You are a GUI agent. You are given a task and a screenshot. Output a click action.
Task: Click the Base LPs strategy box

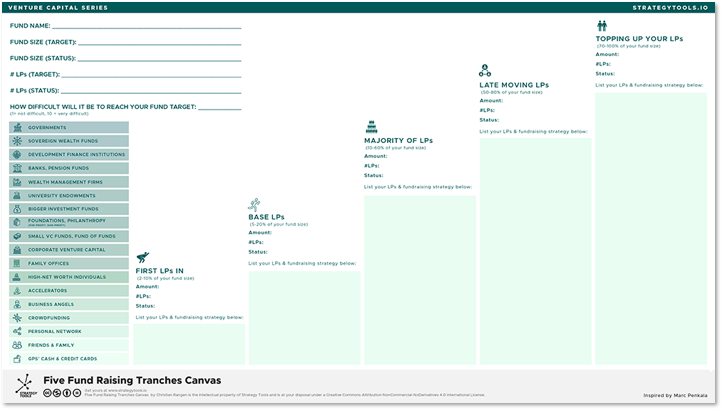coord(304,317)
